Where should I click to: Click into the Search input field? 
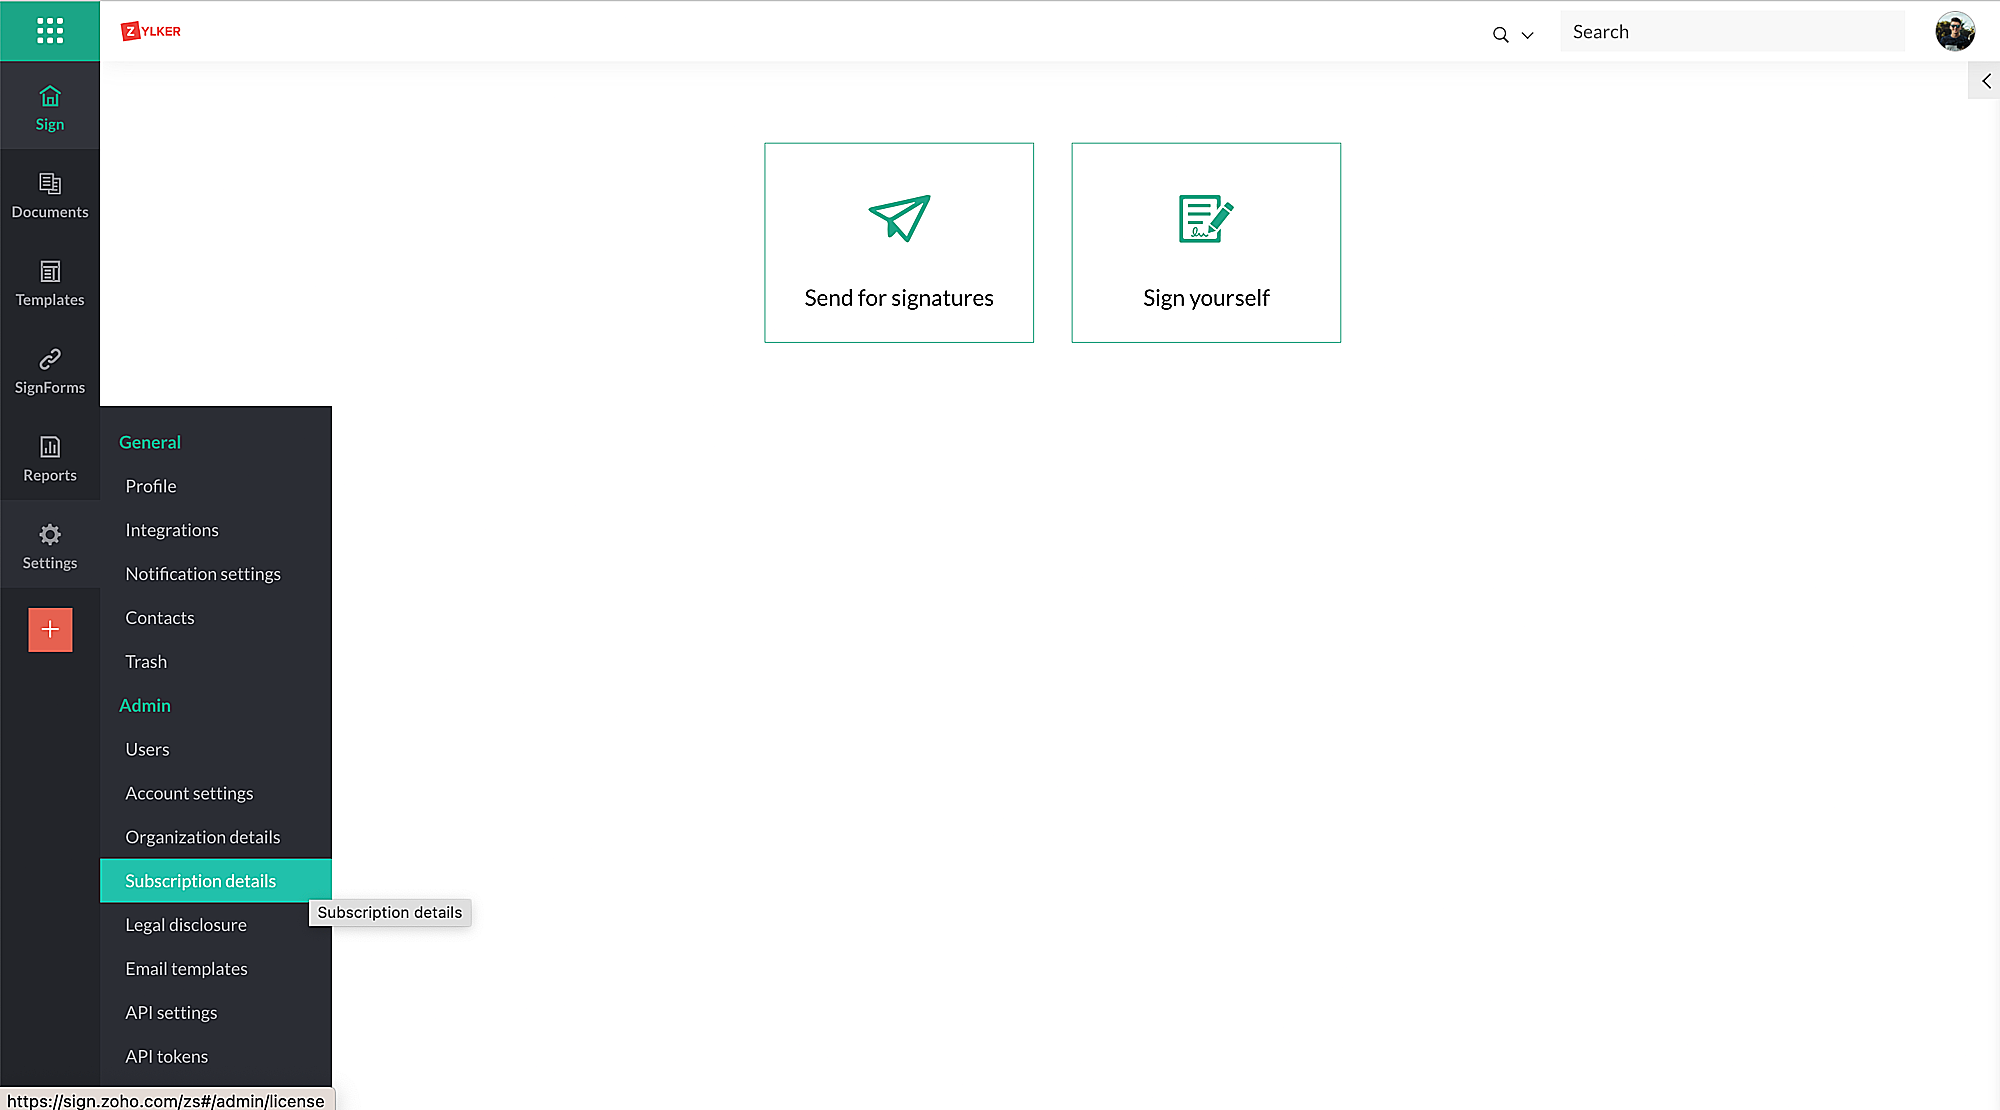tap(1732, 32)
